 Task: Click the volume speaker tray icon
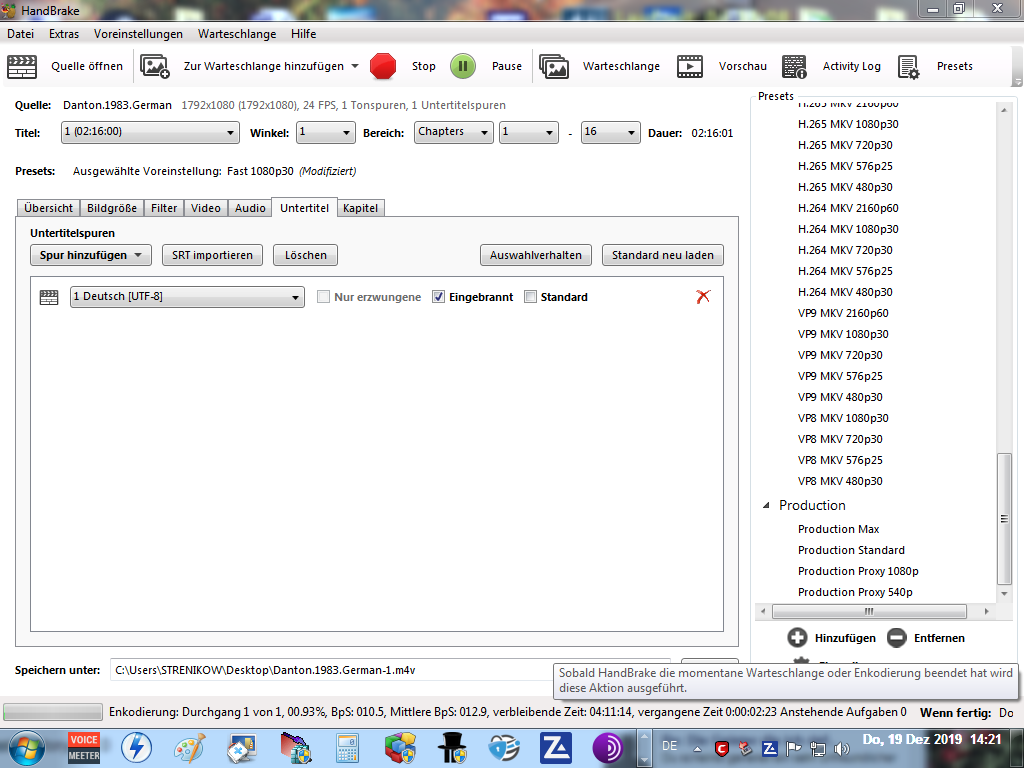(842, 748)
